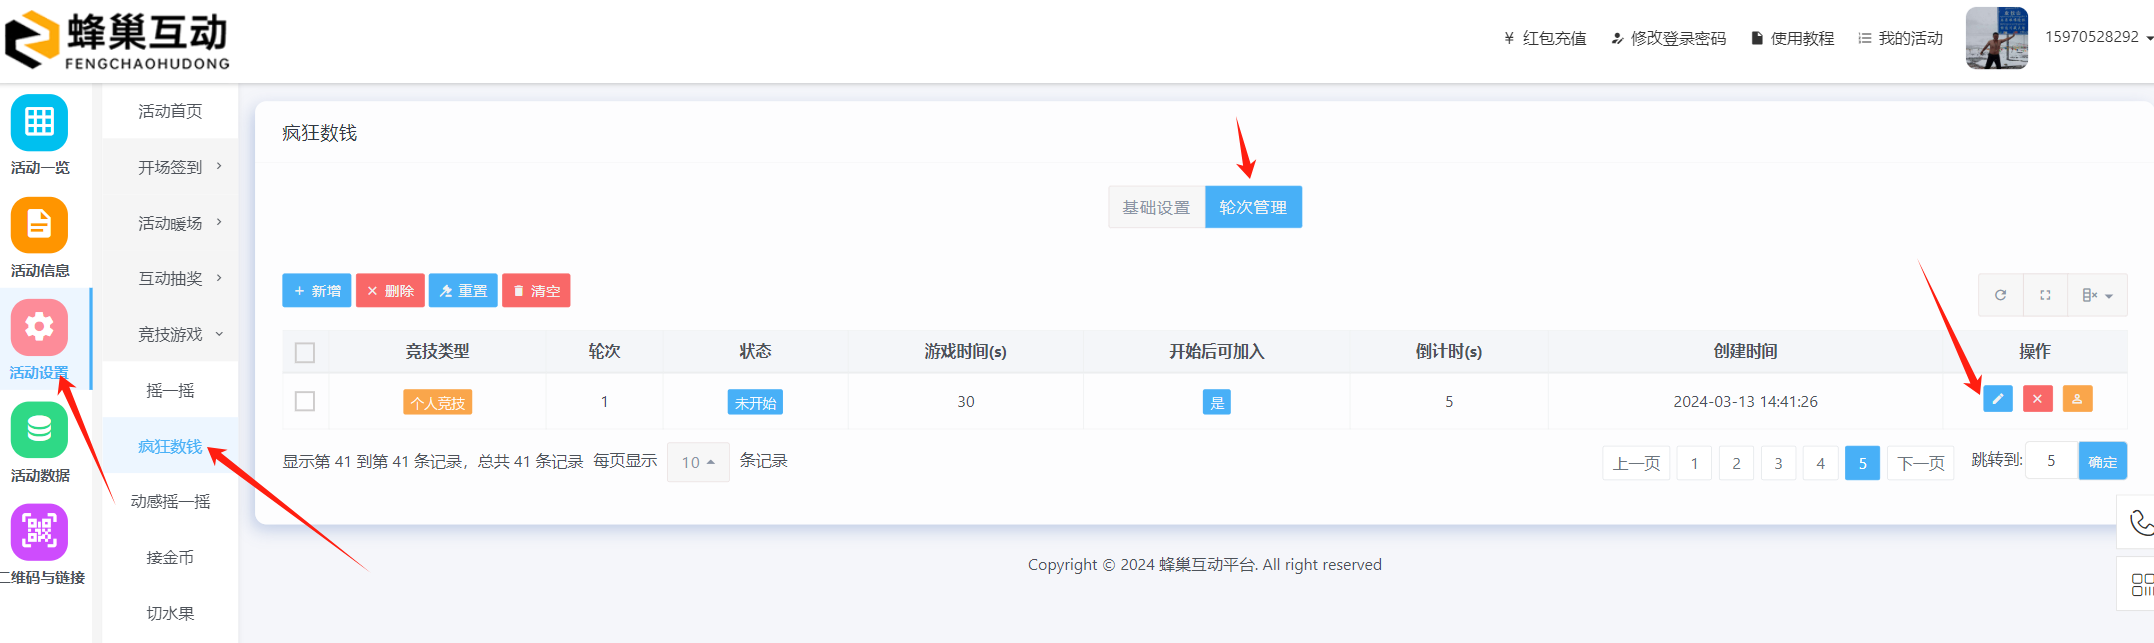Screen dimensions: 2154x643
Task: Click the 倒计时(s) column header
Action: tap(1448, 351)
